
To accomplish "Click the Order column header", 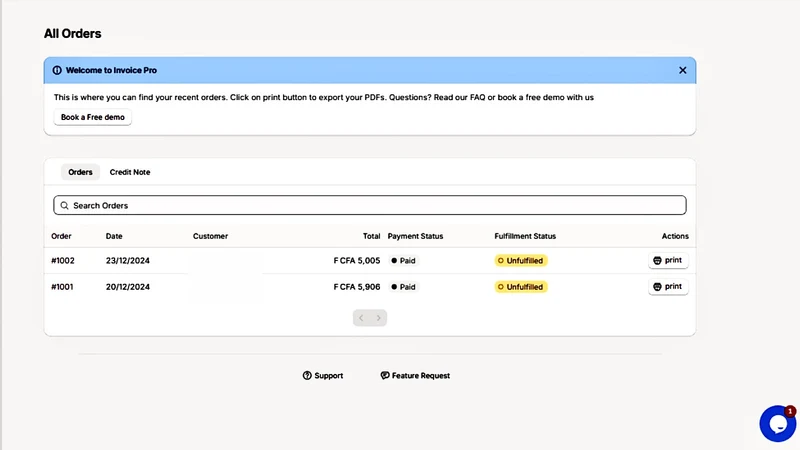I will (61, 236).
